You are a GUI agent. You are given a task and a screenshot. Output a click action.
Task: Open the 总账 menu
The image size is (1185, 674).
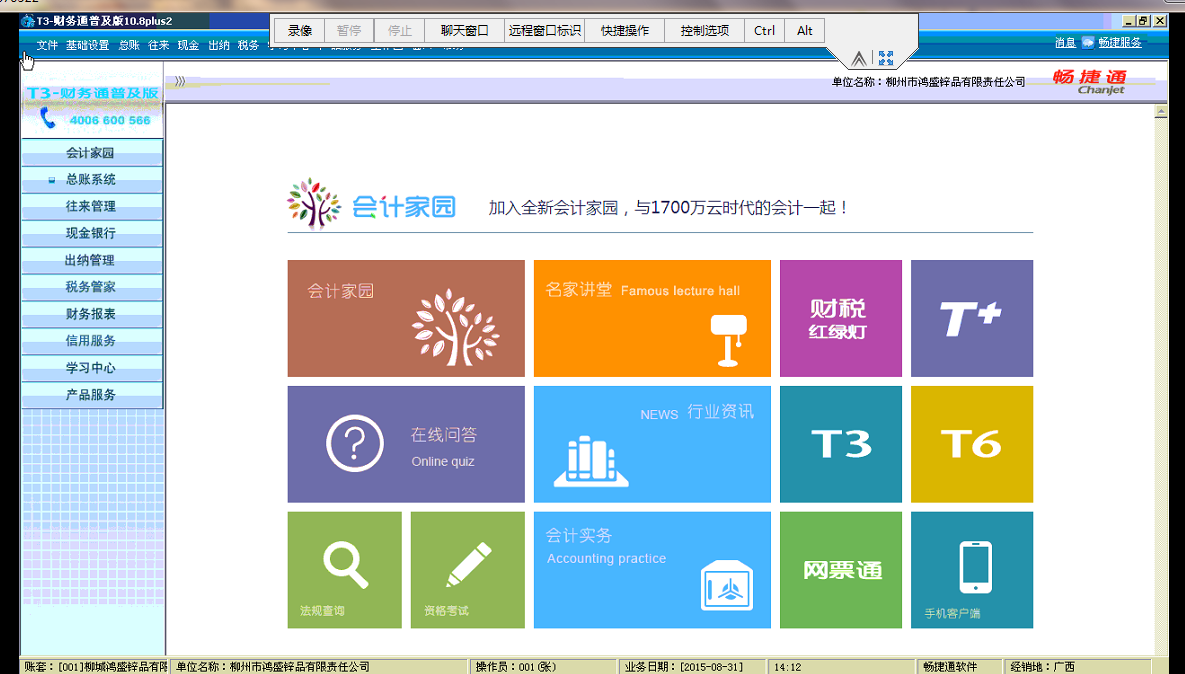[x=129, y=45]
